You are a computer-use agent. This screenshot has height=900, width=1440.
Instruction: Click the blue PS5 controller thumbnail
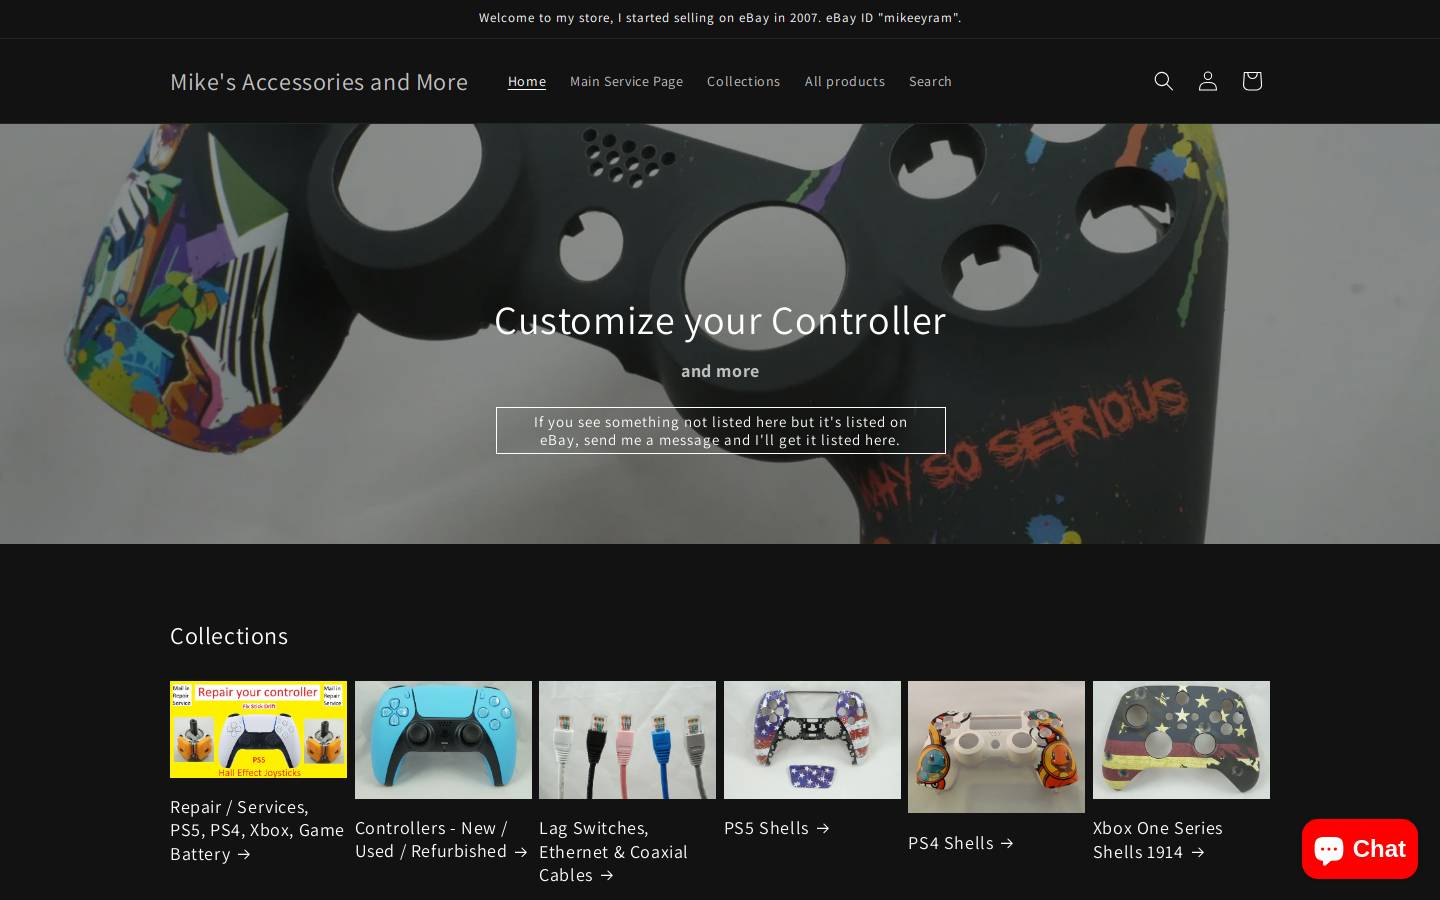point(443,740)
